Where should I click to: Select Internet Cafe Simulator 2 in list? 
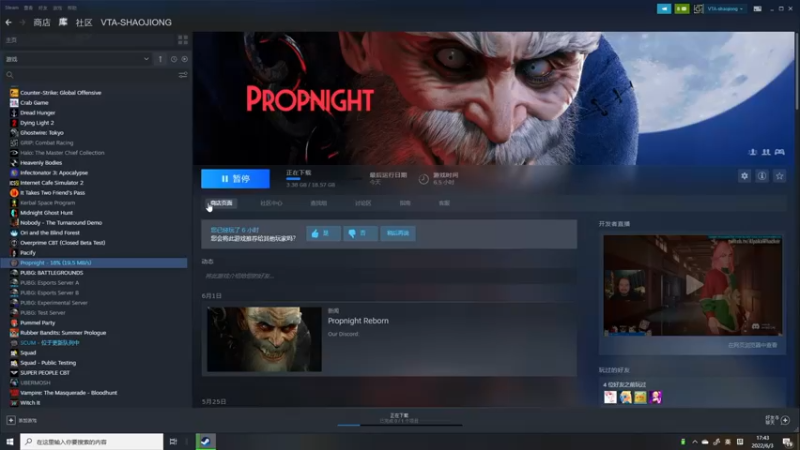tap(52, 183)
